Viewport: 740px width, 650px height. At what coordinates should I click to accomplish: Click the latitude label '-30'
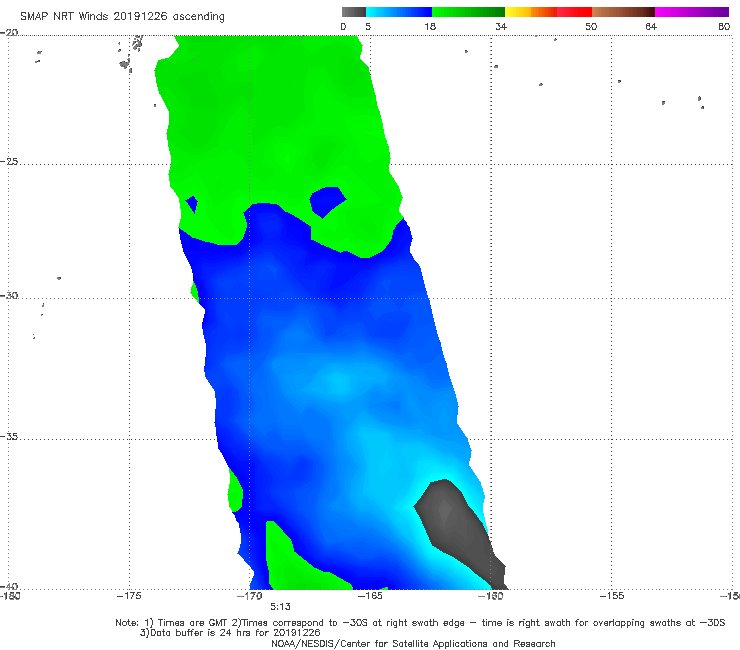[x=9, y=295]
